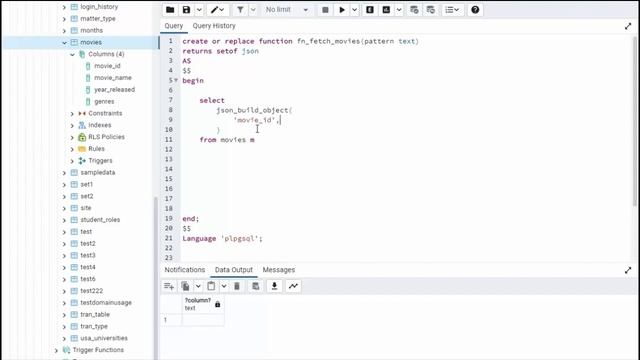640x360 pixels.
Task: Select the usa_universities table
Action: tap(104, 338)
